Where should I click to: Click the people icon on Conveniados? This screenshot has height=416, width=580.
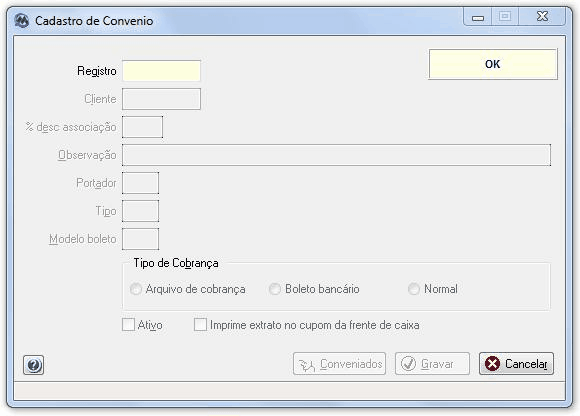[307, 365]
